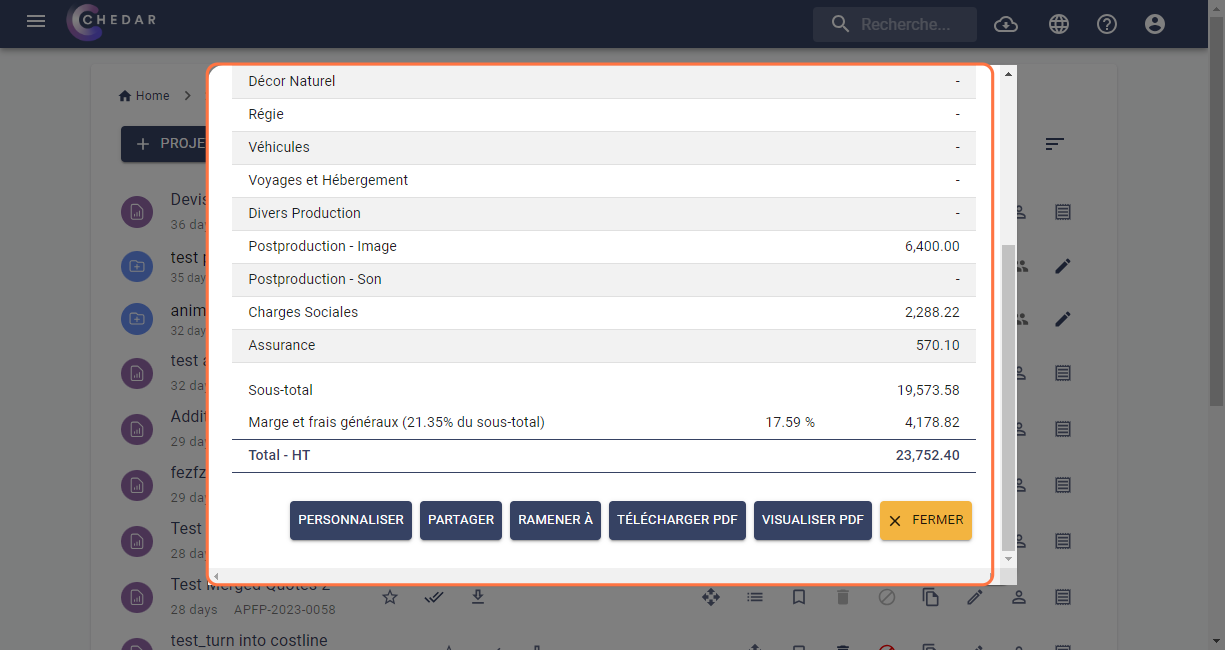Click summary sheet icon on Addit row
The width and height of the screenshot is (1225, 650).
click(x=1063, y=427)
